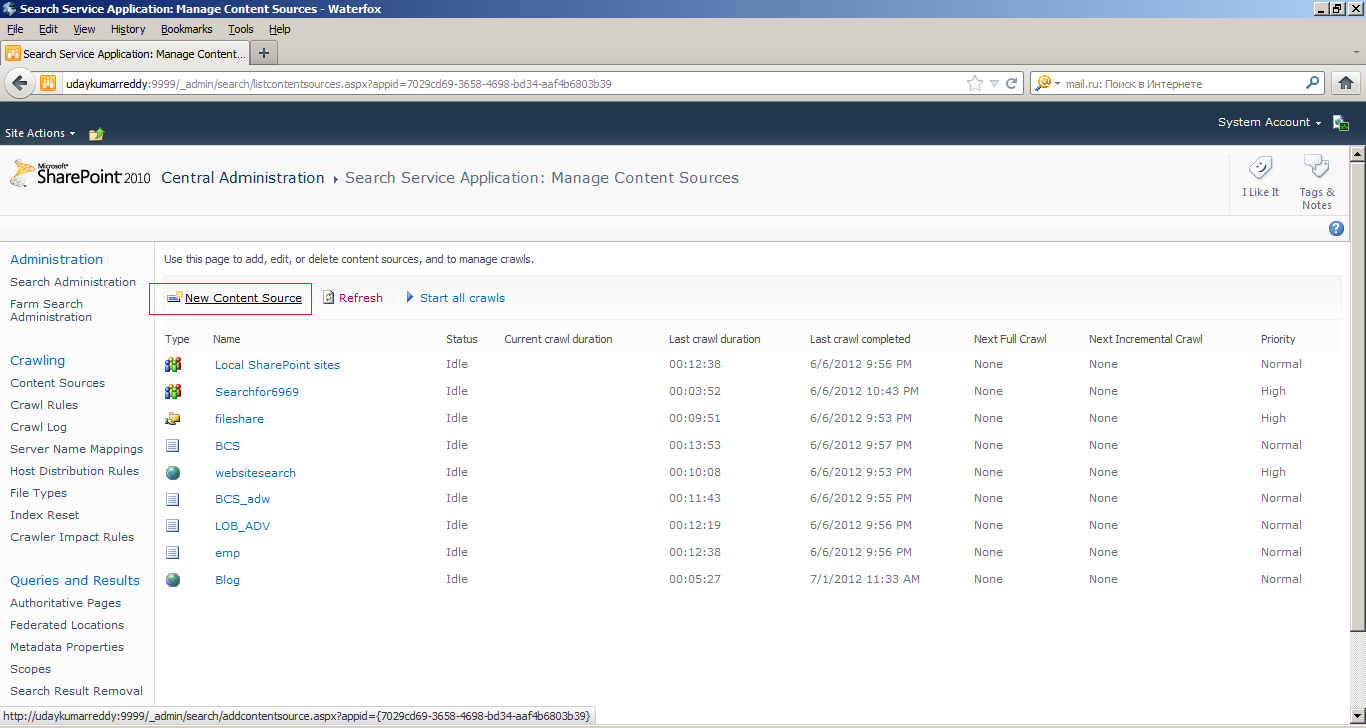Click the BCS_adw row type icon
Viewport: 1366px width, 728px height.
click(173, 499)
